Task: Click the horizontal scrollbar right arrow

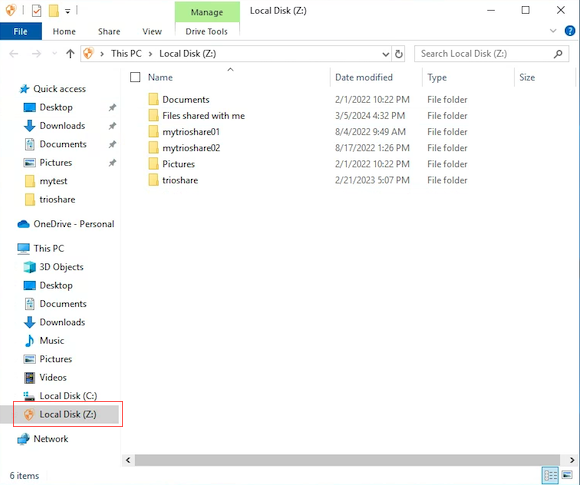Action: tap(572, 460)
